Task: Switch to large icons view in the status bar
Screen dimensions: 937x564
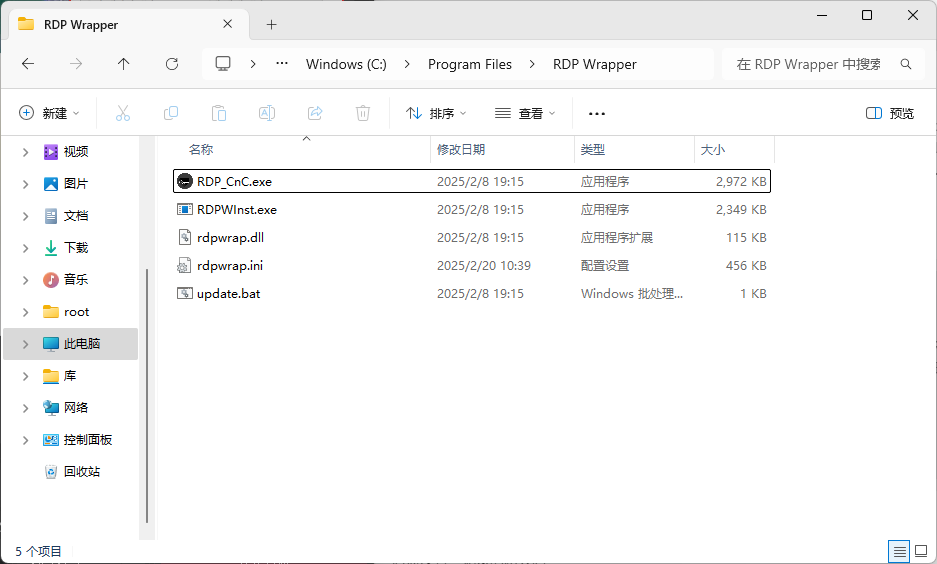Action: click(921, 551)
